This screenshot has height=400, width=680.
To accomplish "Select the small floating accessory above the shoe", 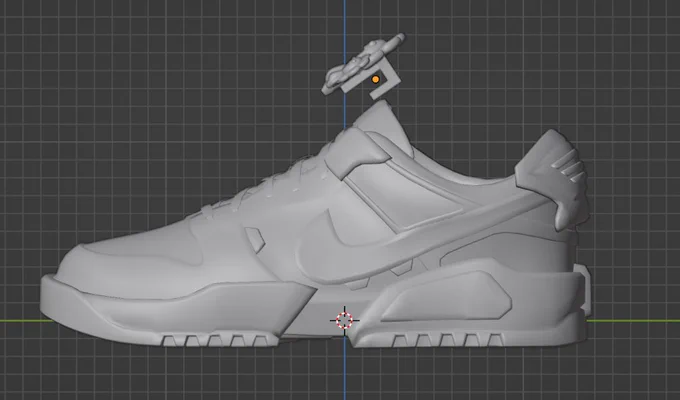I will coord(363,66).
